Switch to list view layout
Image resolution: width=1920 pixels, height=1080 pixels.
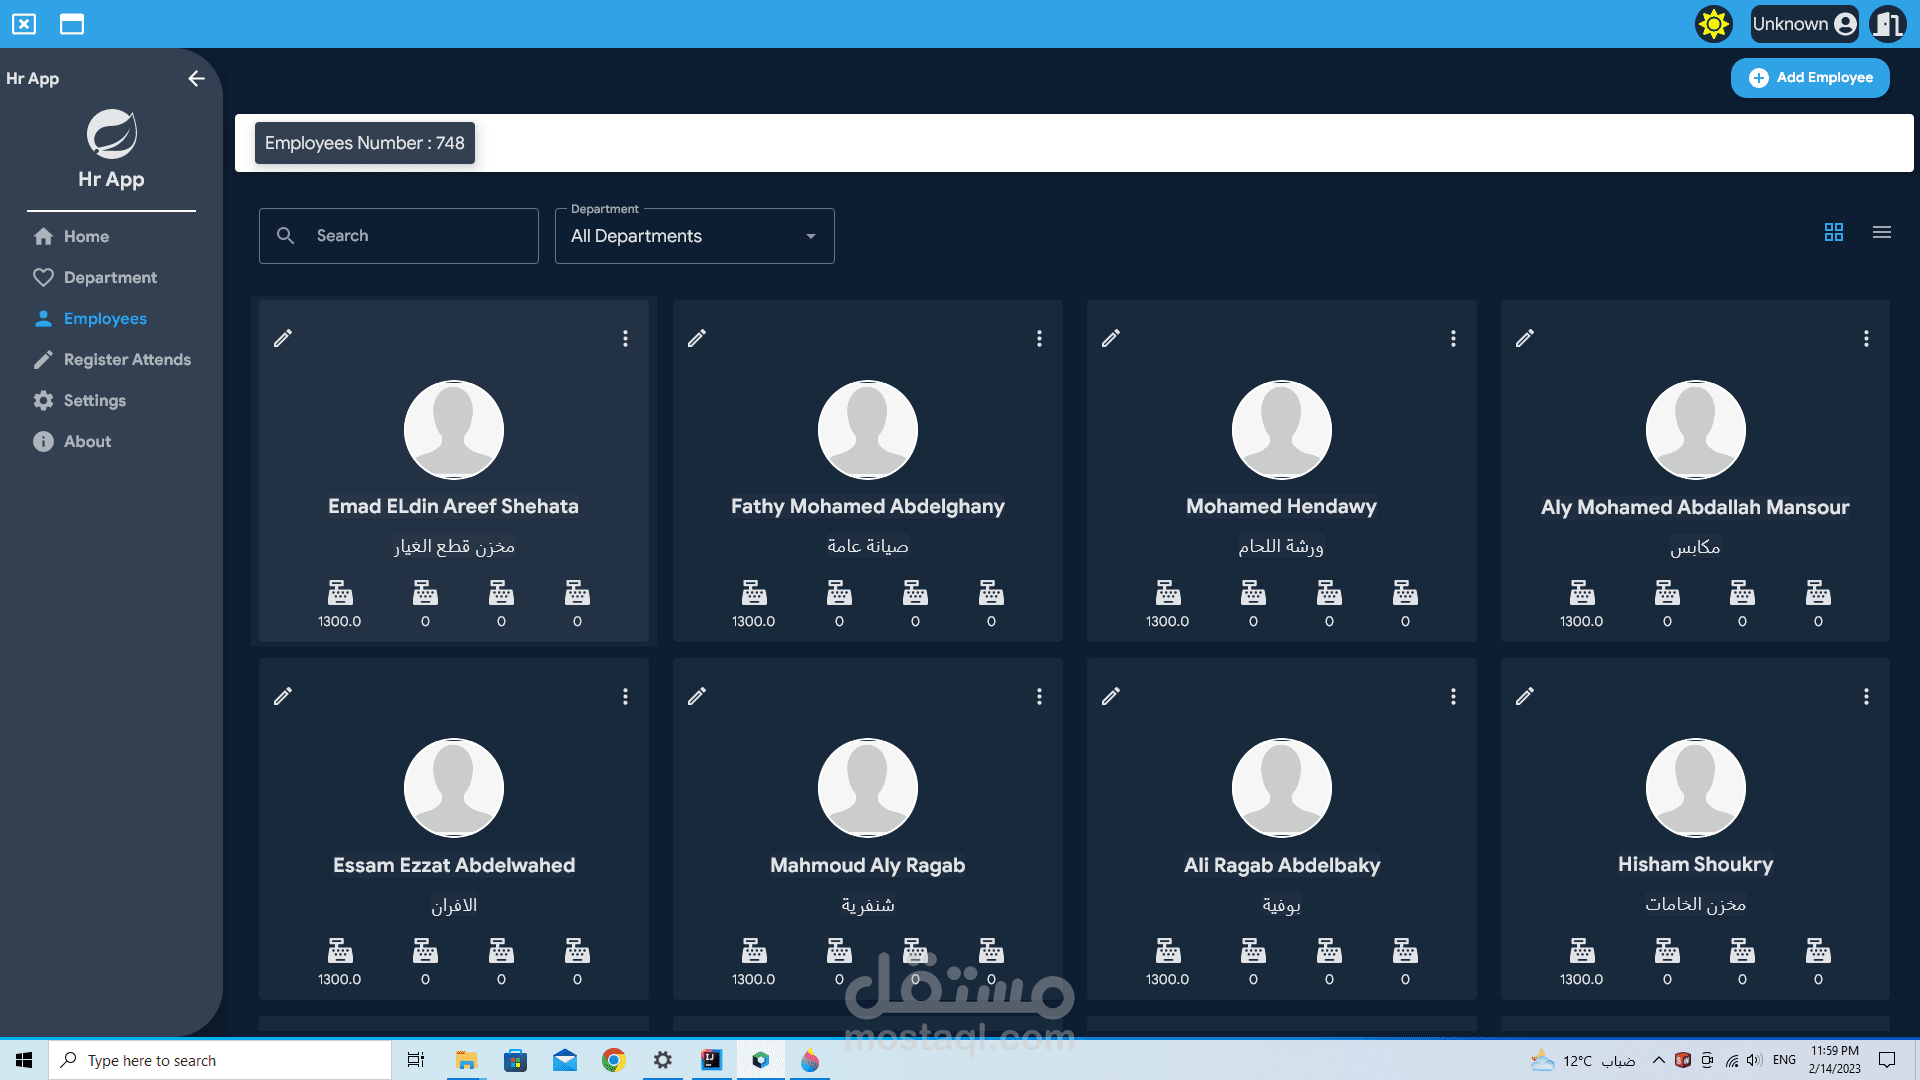coord(1882,232)
